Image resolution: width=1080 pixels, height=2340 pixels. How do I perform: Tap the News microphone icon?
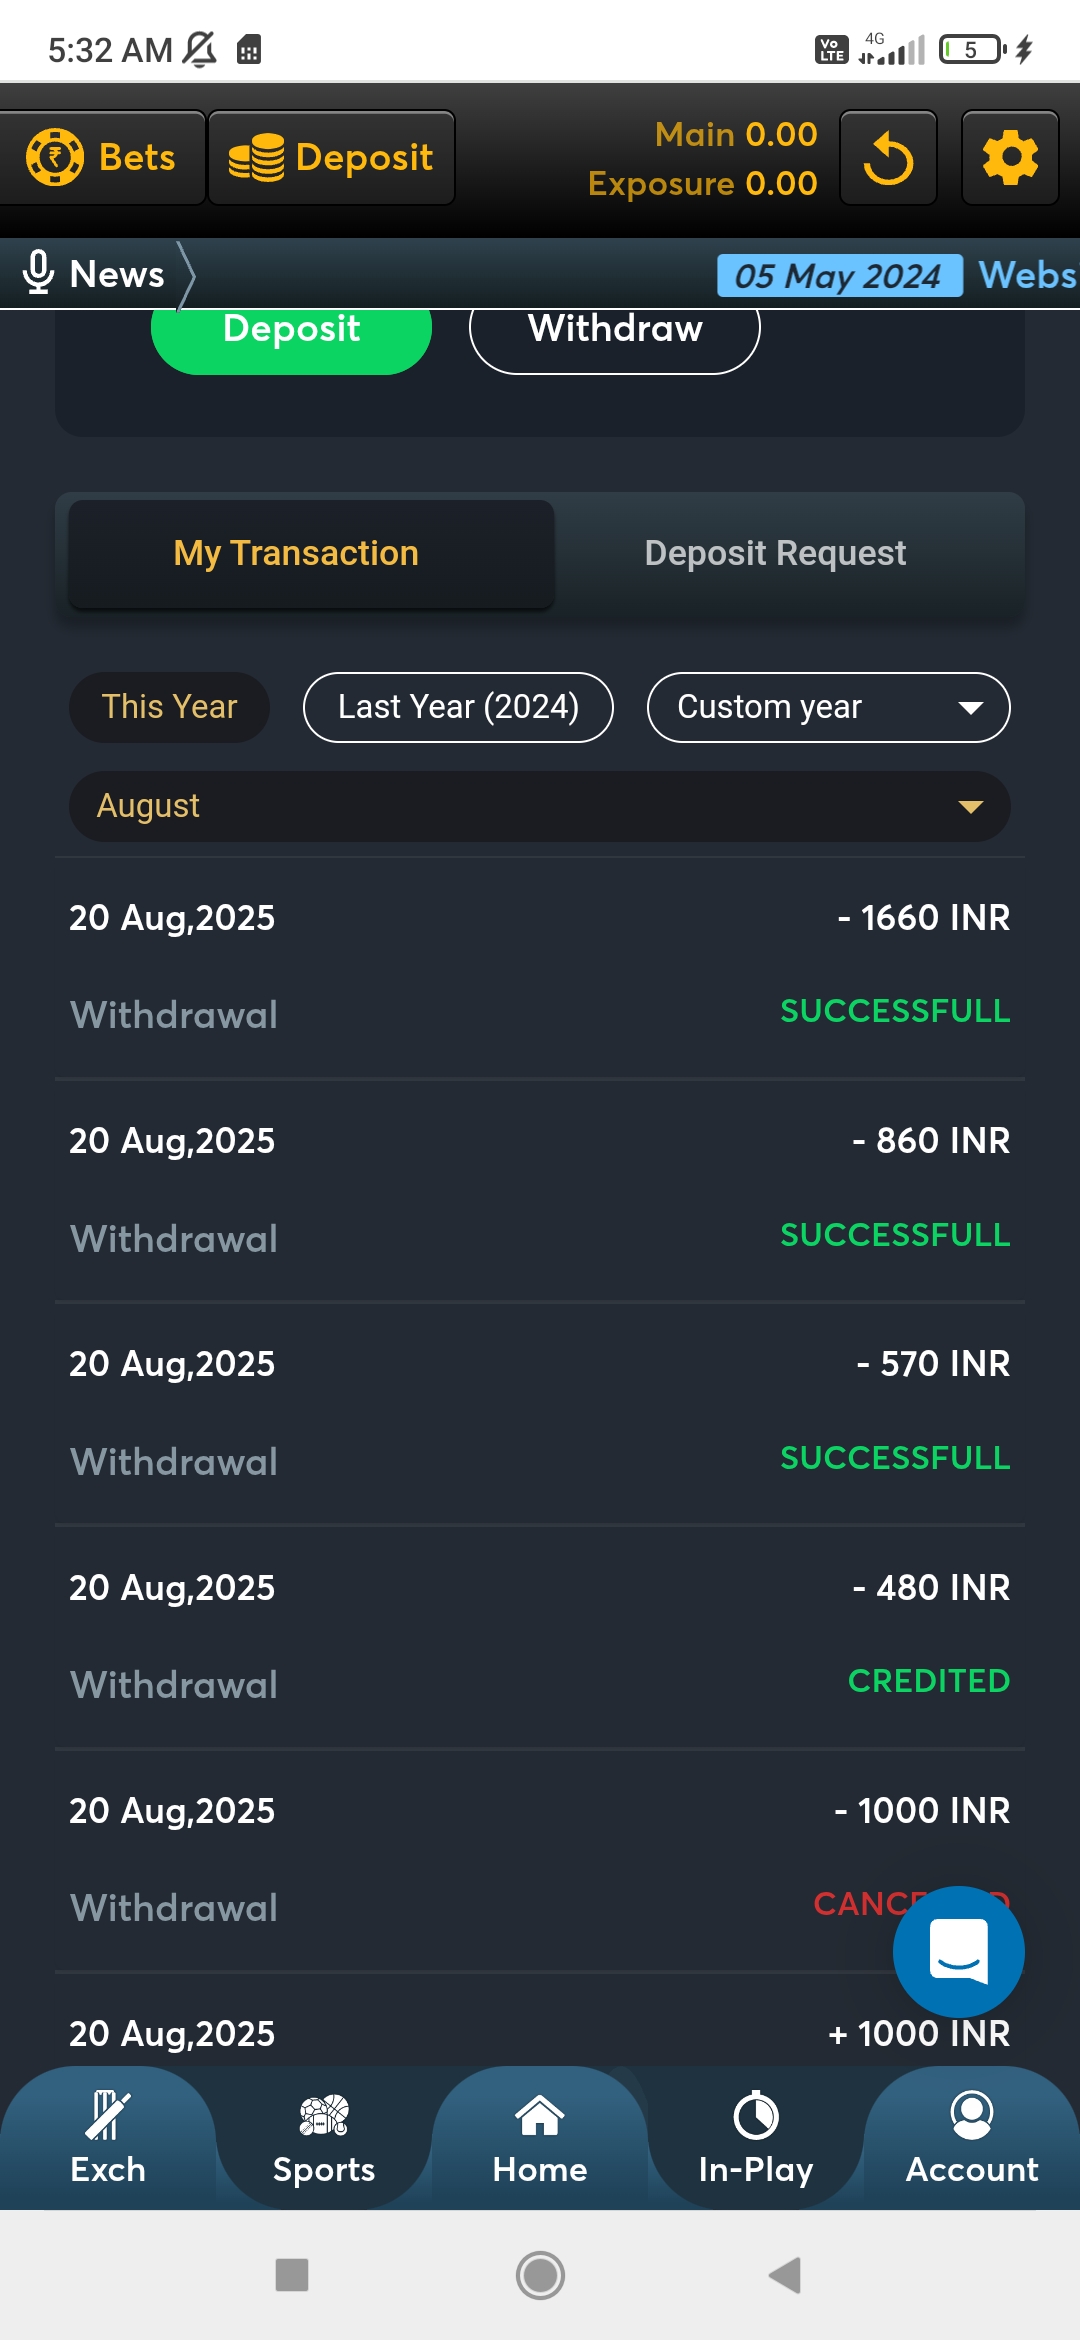pos(38,272)
